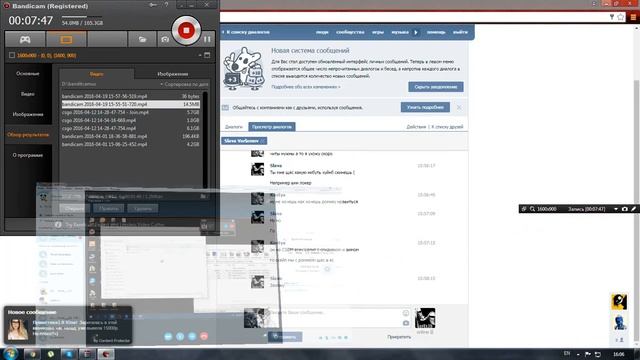This screenshot has height=360, width=640.
Task: Select the 5.7GB csgo Join.mp4 file
Action: pos(131,112)
